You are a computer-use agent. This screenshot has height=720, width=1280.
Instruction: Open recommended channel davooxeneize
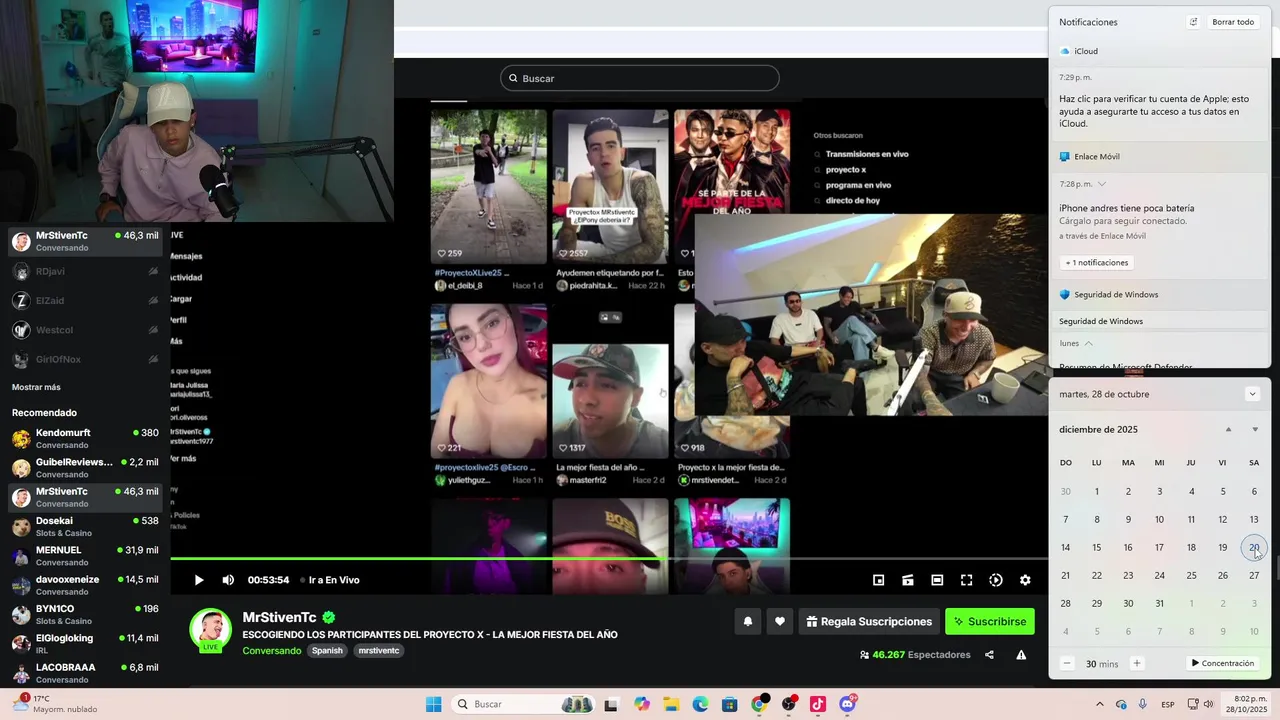(x=85, y=584)
